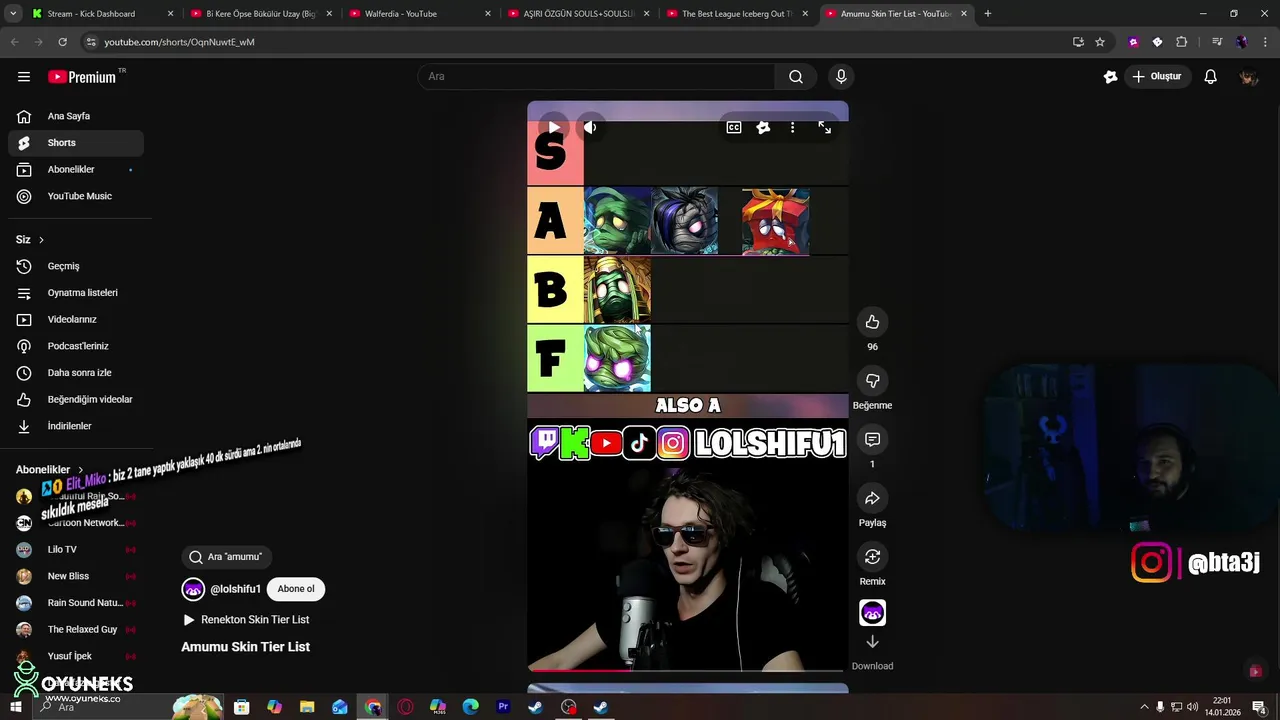Open Chrome three-dot menu

click(x=1264, y=42)
